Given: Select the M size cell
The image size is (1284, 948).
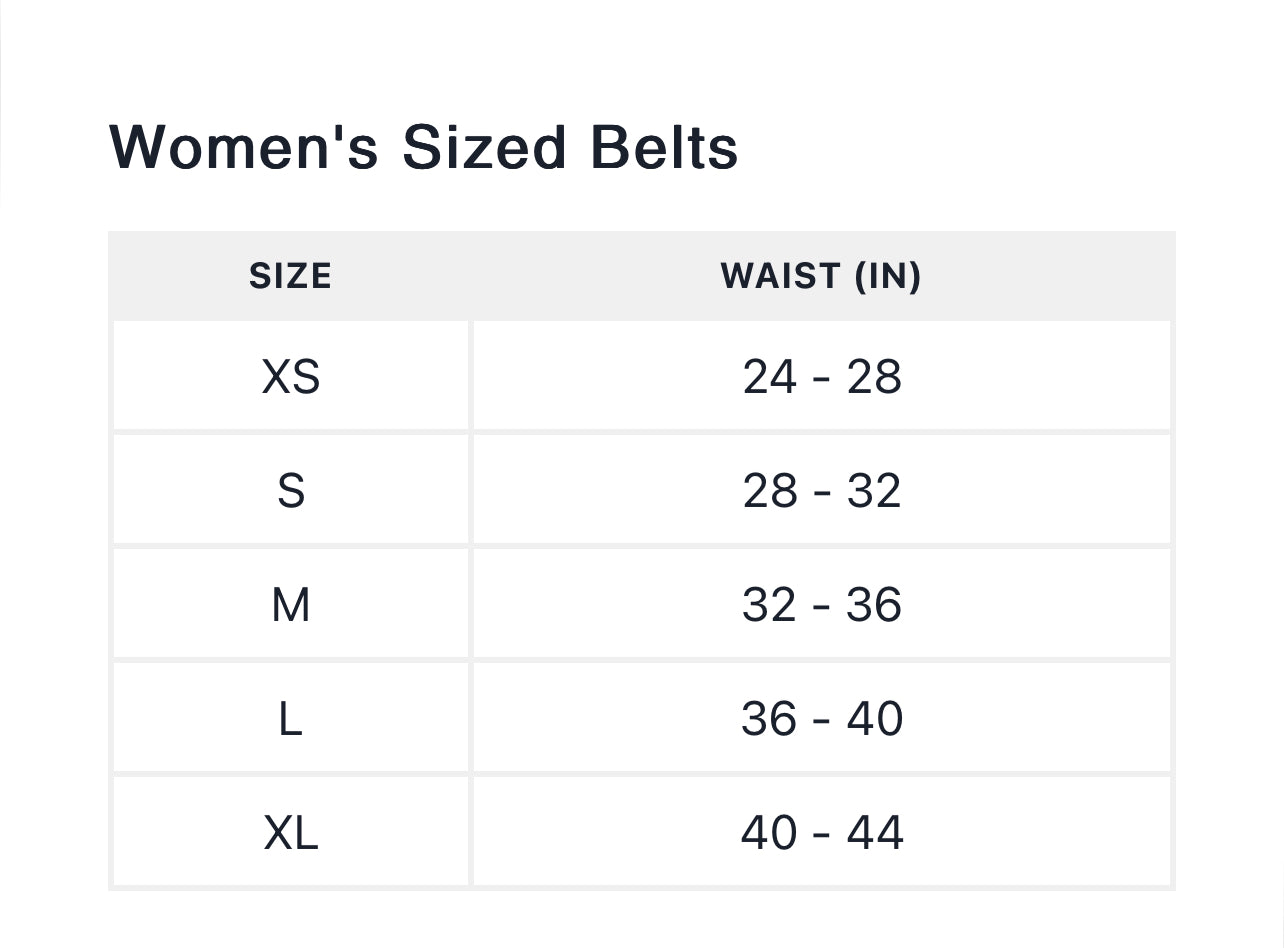Looking at the screenshot, I should pyautogui.click(x=290, y=605).
